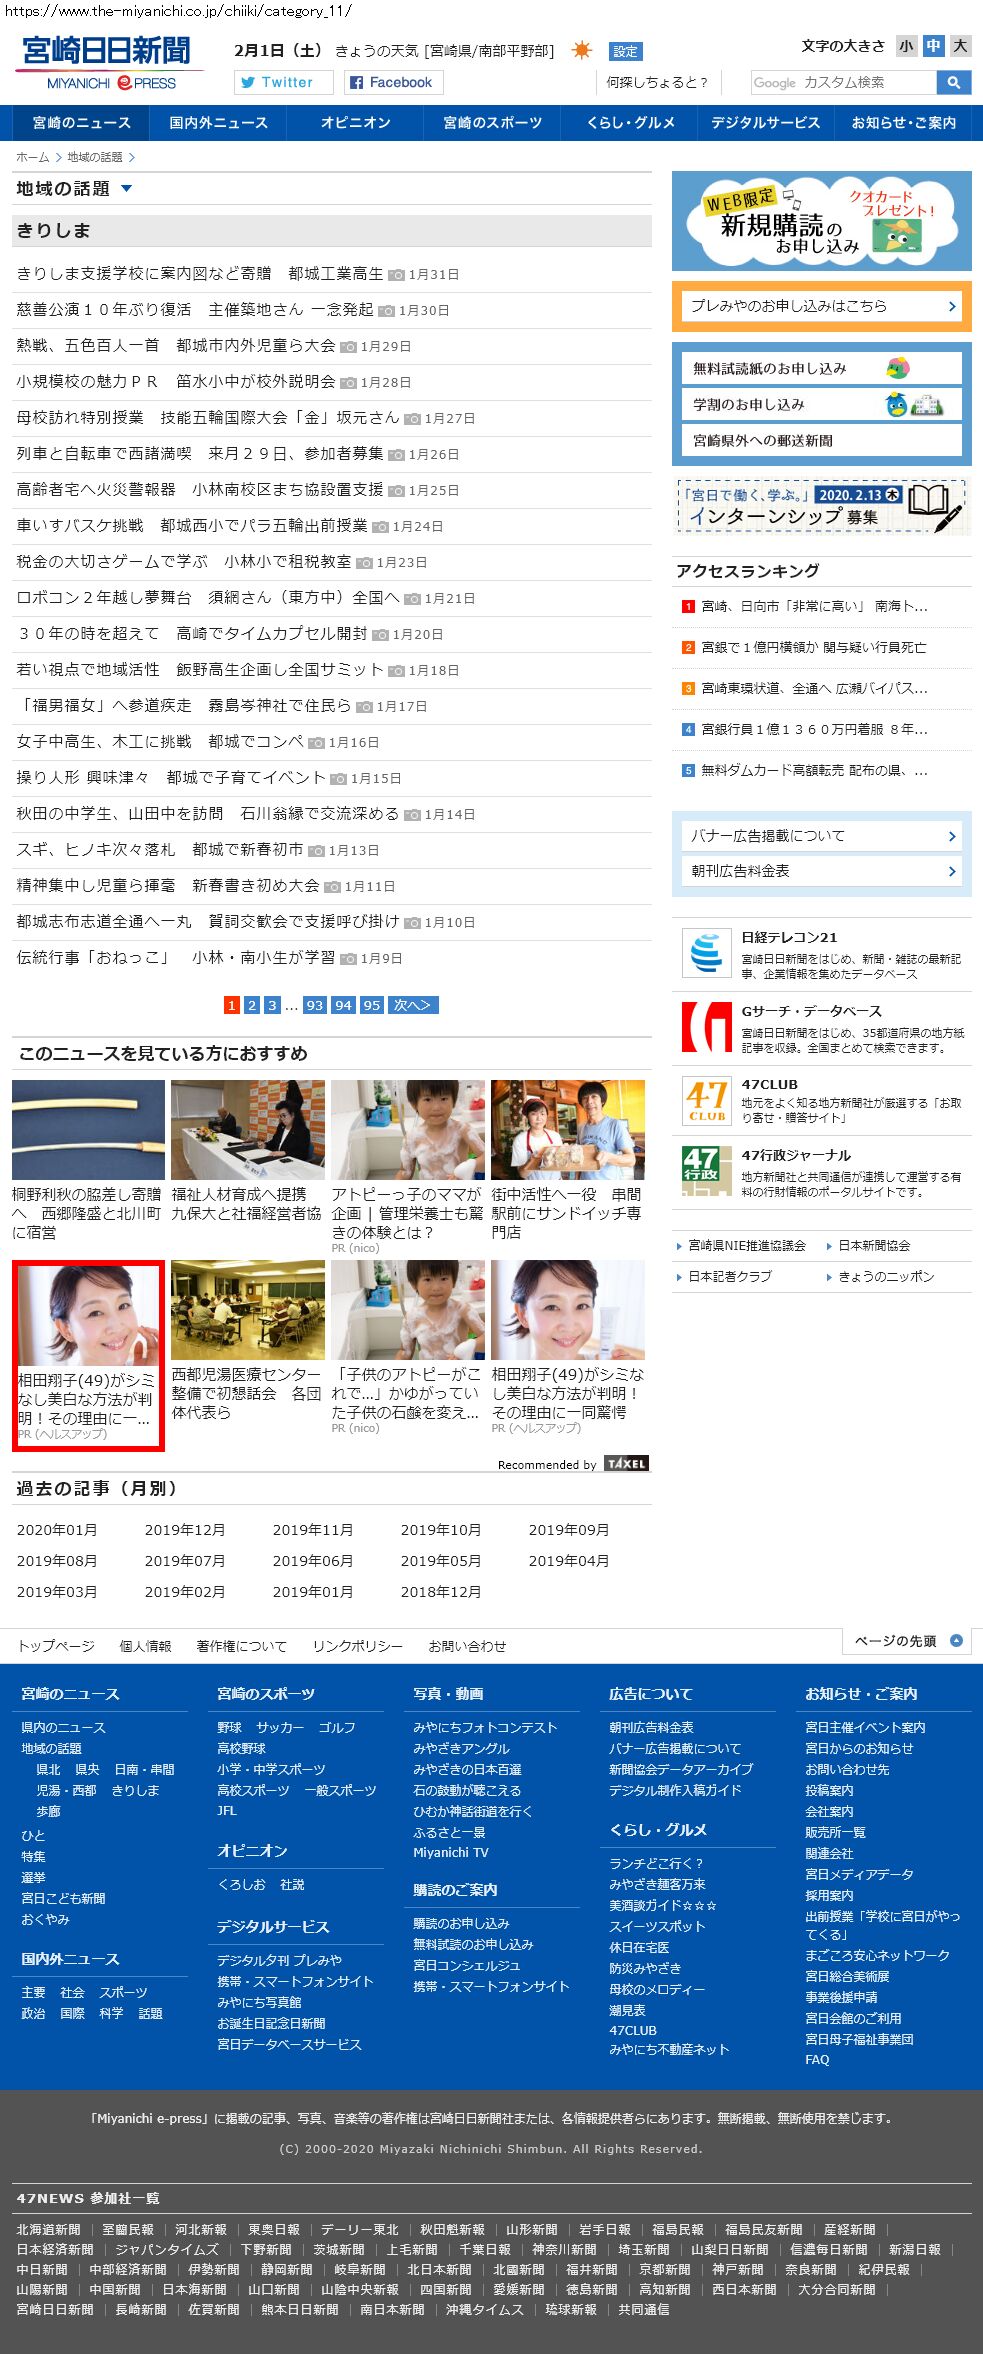Set text size to small (小)

906,46
